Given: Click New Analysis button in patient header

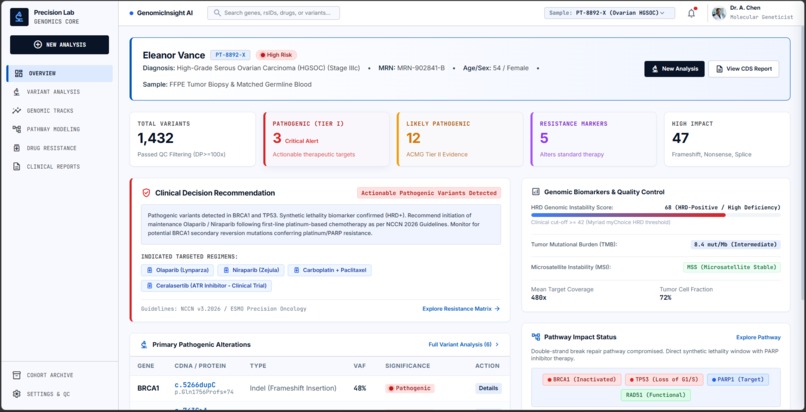Looking at the screenshot, I should pos(674,69).
